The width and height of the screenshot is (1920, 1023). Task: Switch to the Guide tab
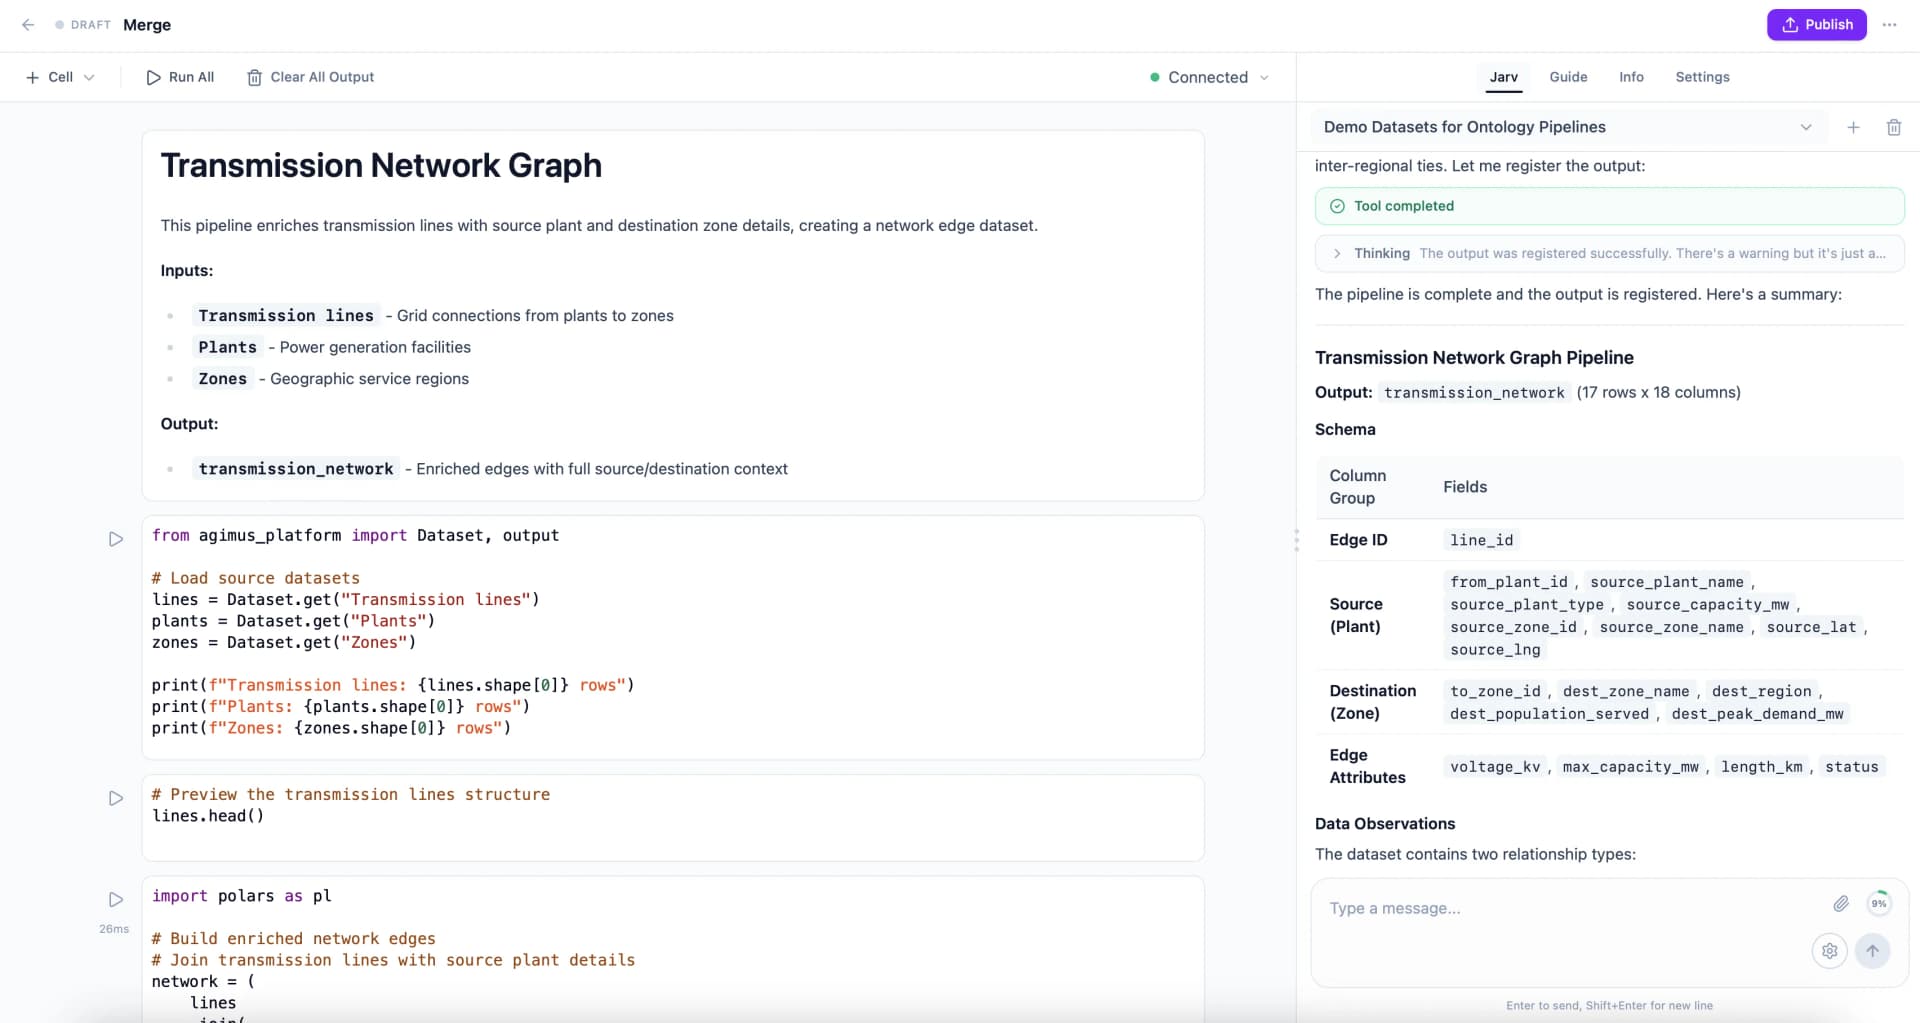(1568, 76)
